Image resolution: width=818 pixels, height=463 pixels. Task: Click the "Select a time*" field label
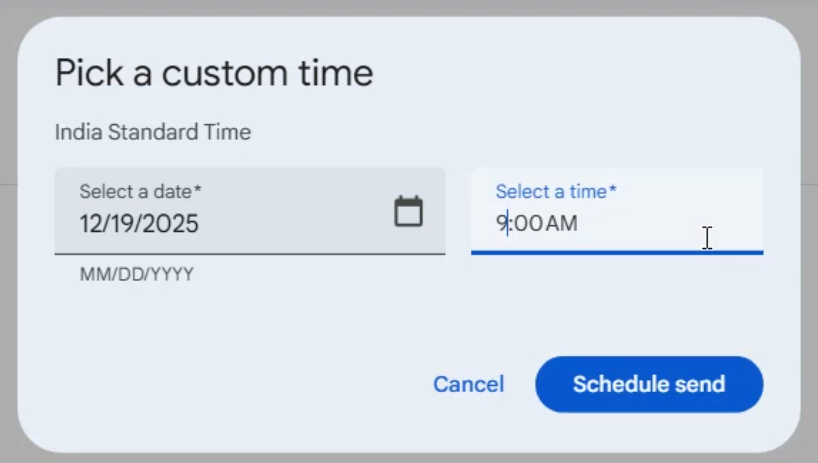556,191
